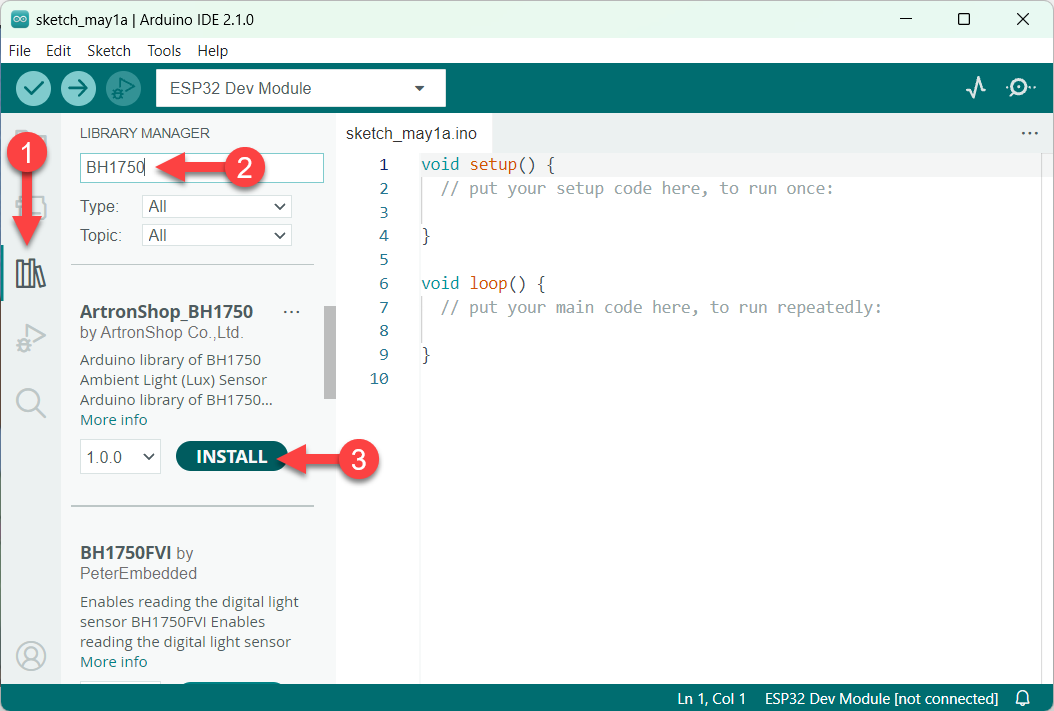Click line number 10 in the gutter
Image resolution: width=1054 pixels, height=711 pixels.
[x=379, y=379]
